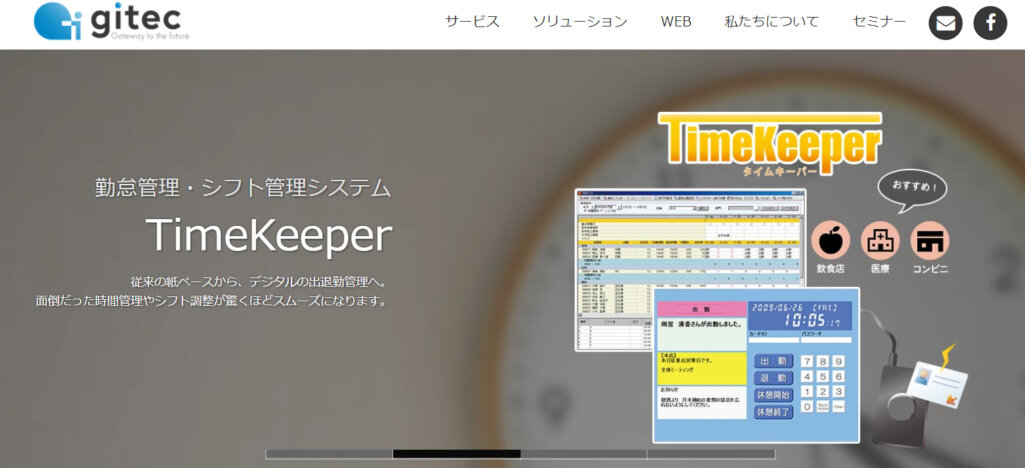The height and width of the screenshot is (468, 1025).
Task: Click the 勤怠管理・シフト管理システム heading
Action: click(243, 188)
